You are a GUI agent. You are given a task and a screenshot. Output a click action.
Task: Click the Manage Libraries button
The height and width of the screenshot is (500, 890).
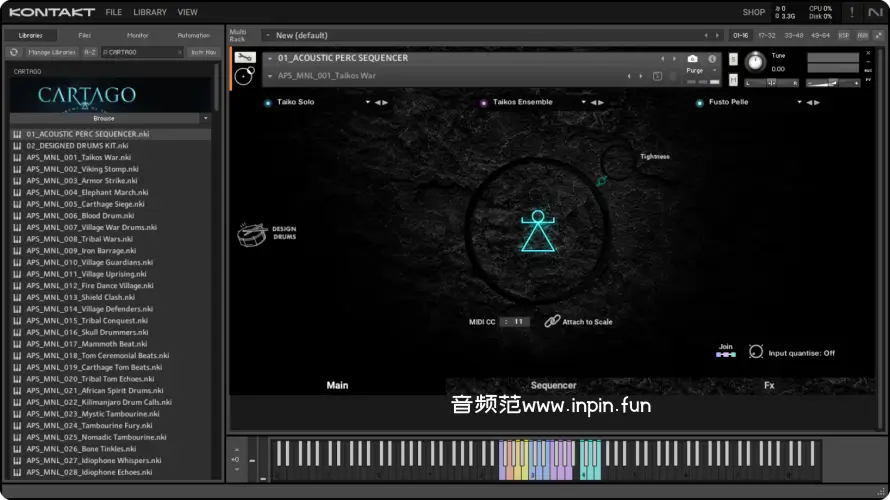(50, 51)
